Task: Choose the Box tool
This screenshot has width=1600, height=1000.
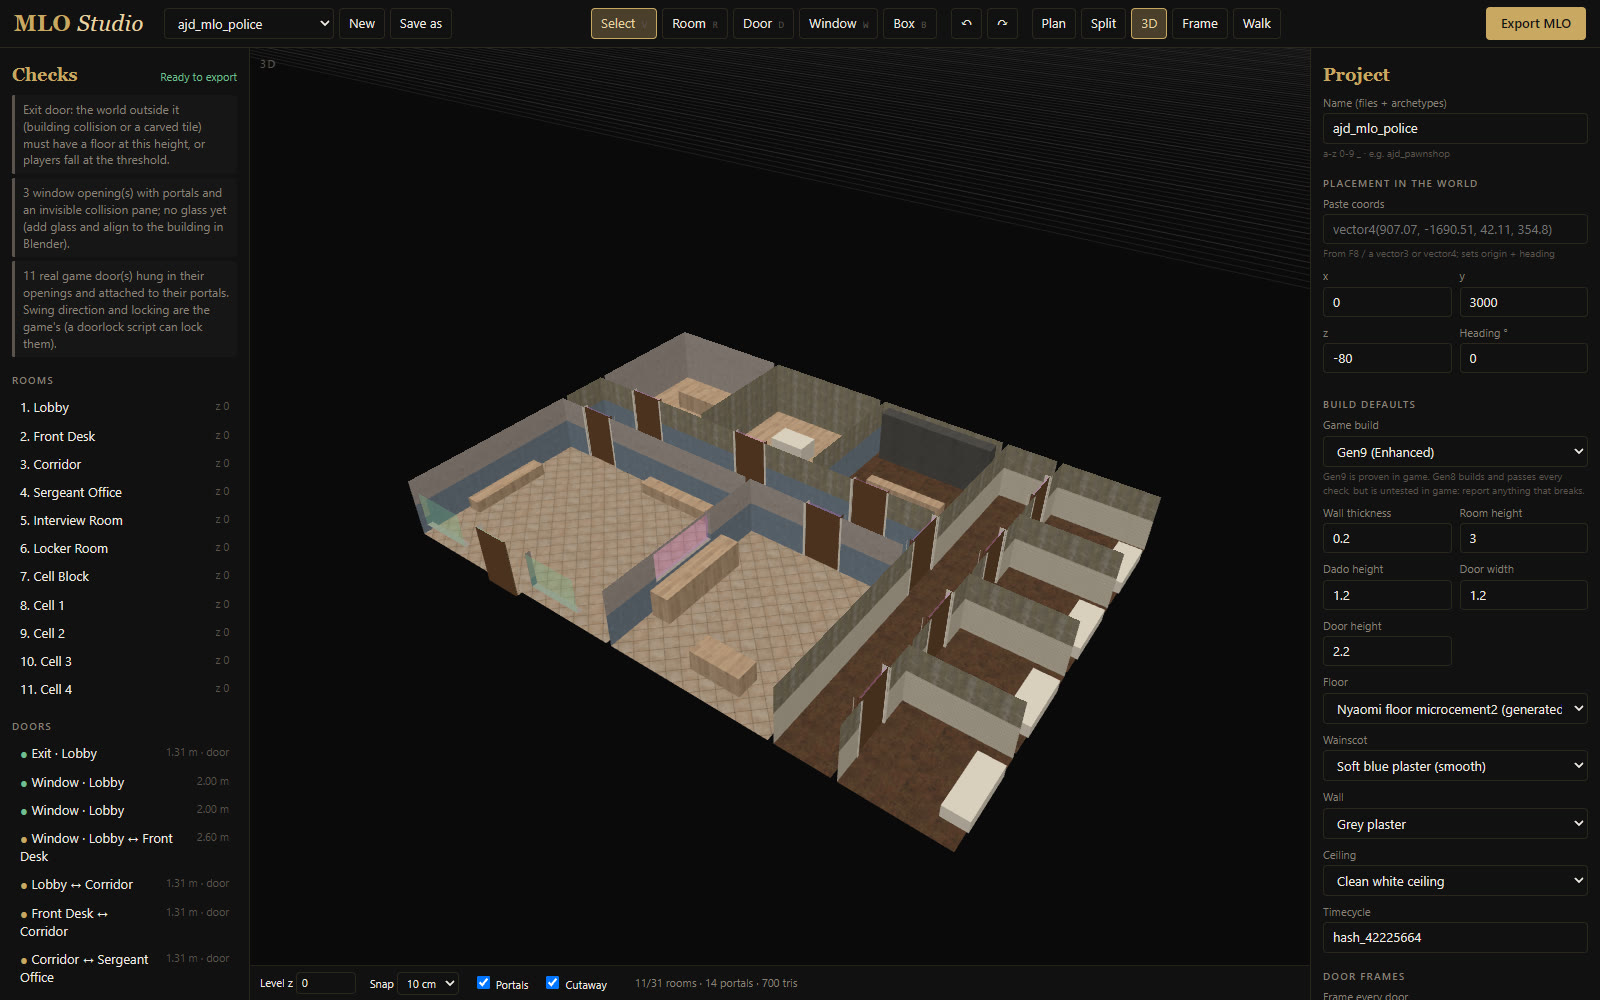Action: pyautogui.click(x=910, y=23)
